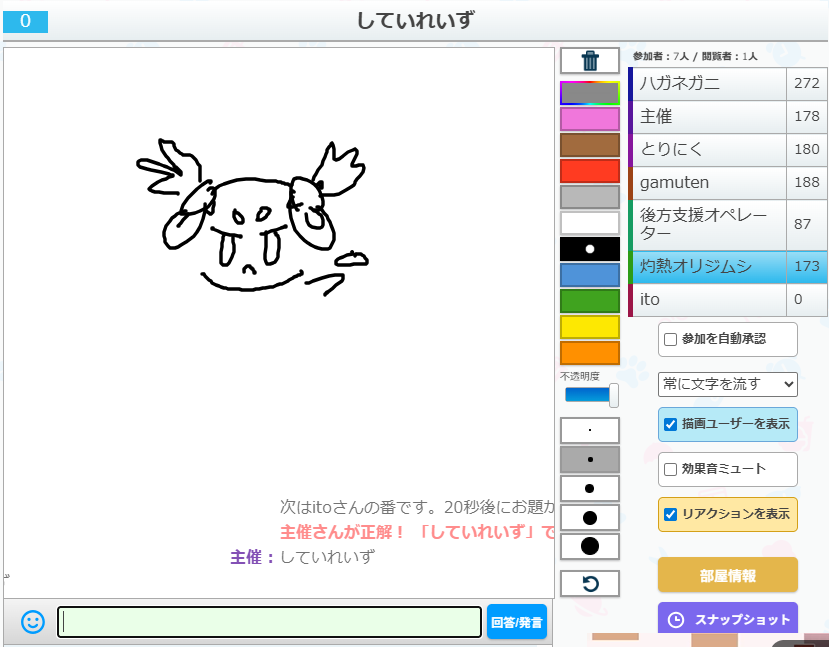Click the undo arrow icon
Viewport: 829px width, 647px height.
click(x=590, y=583)
